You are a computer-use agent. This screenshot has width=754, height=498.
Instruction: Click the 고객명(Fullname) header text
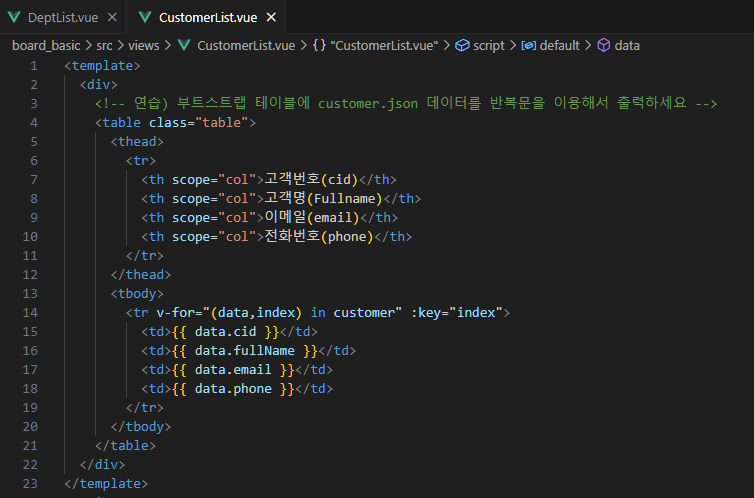pos(323,199)
